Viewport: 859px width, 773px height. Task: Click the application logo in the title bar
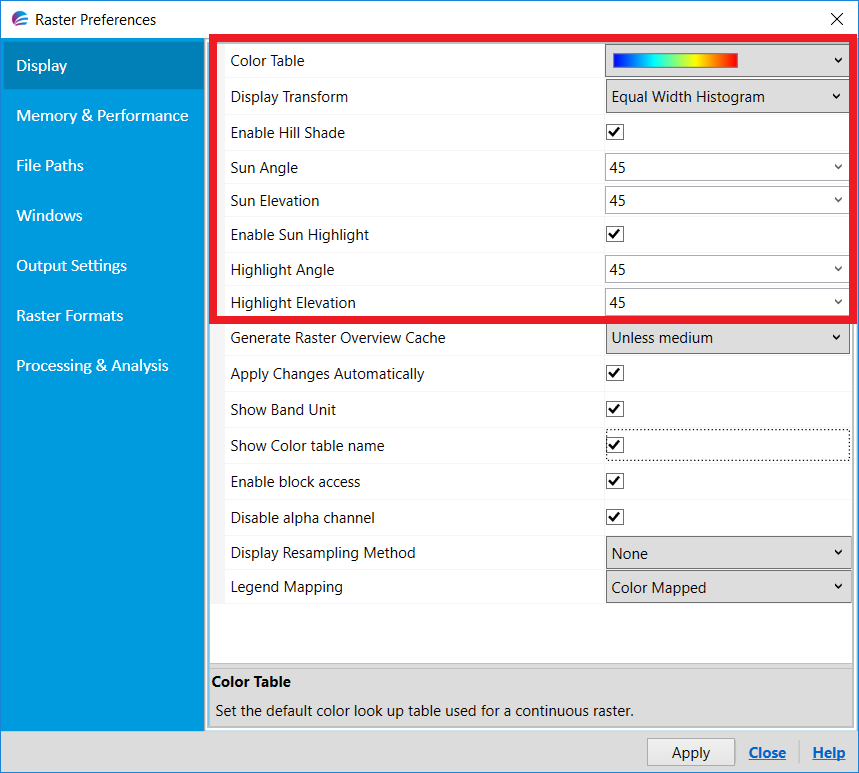pyautogui.click(x=20, y=19)
